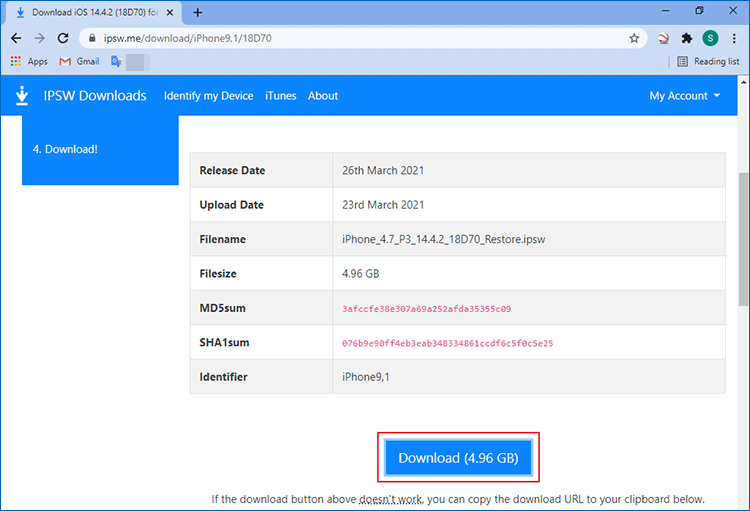Open the About nav link

[323, 96]
